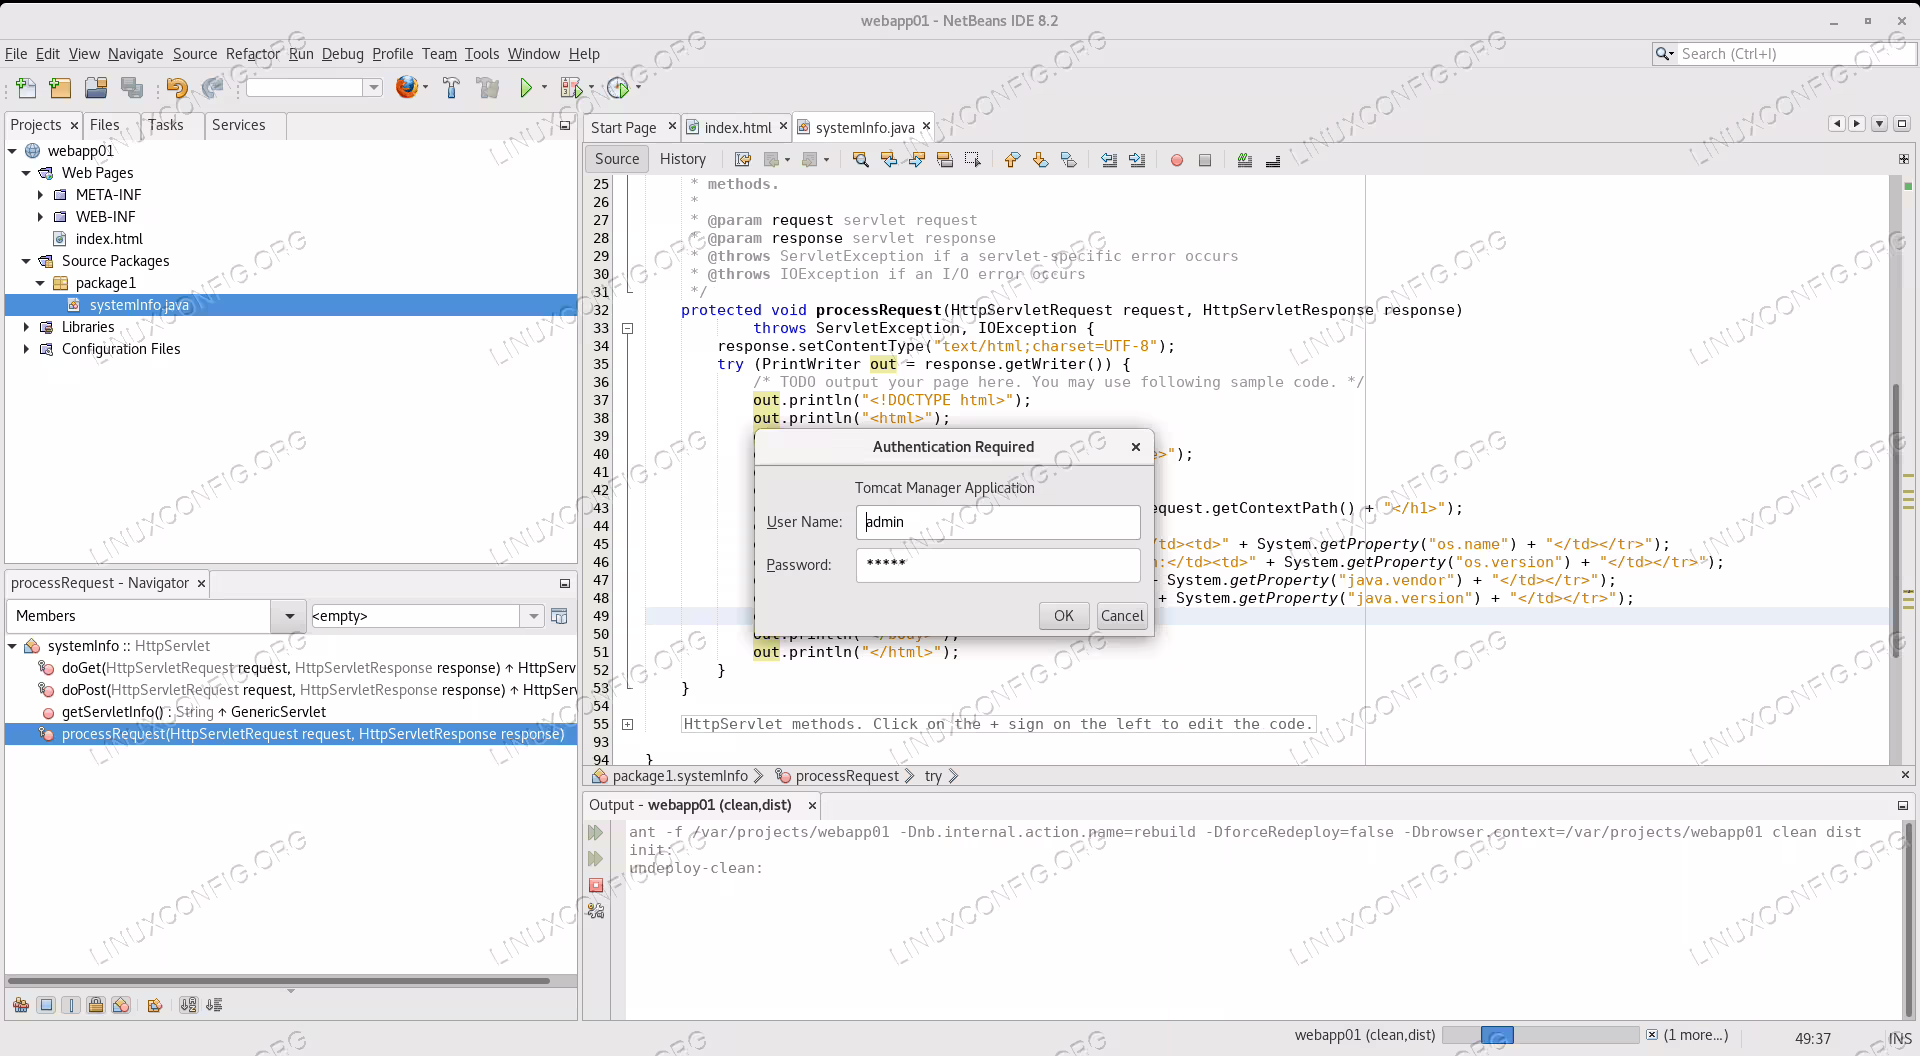This screenshot has height=1056, width=1920.
Task: Toggle Show Non-Public Members in Navigator
Action: (96, 1005)
